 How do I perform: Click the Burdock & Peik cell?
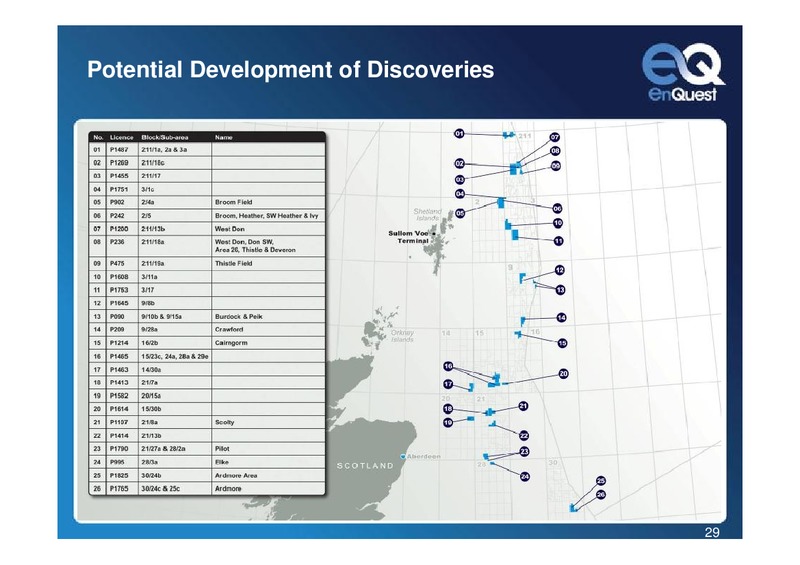click(268, 316)
